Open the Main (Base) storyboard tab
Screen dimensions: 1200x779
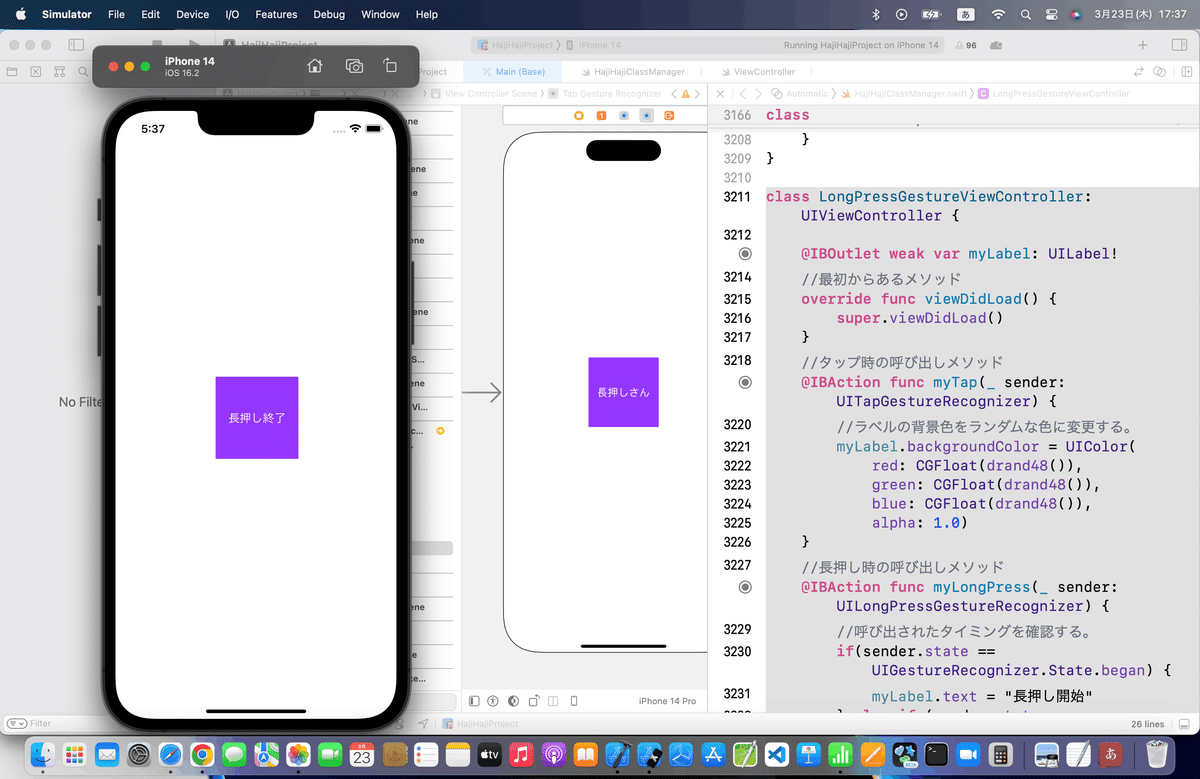pos(512,72)
